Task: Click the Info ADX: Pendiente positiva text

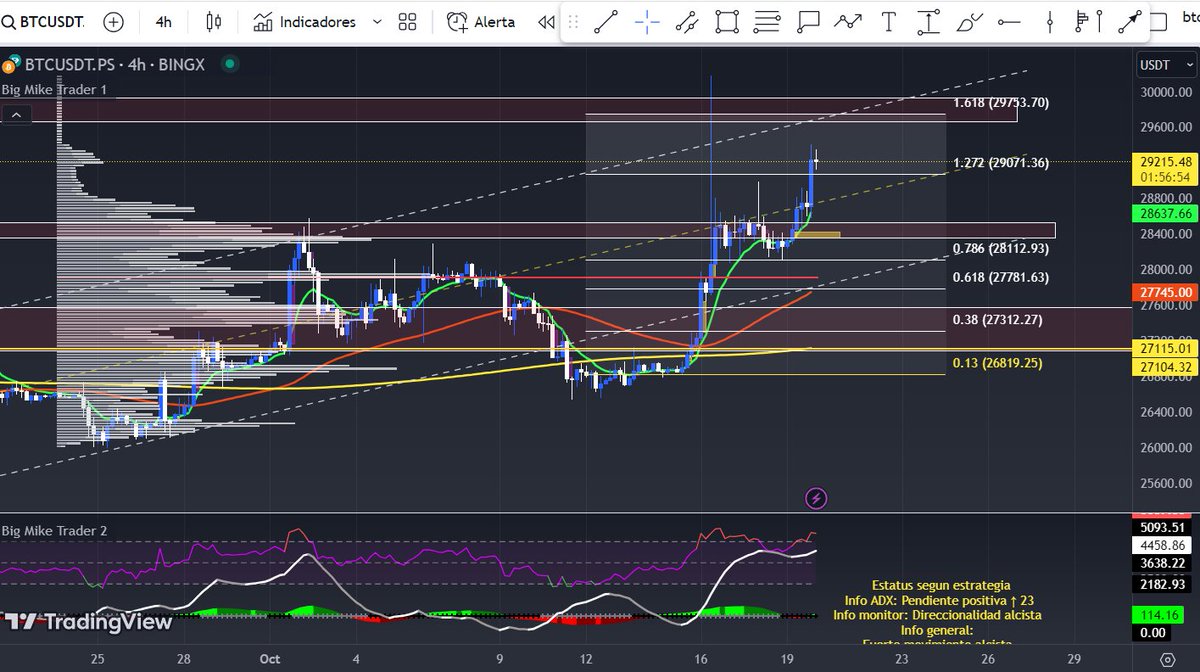Action: [941, 600]
